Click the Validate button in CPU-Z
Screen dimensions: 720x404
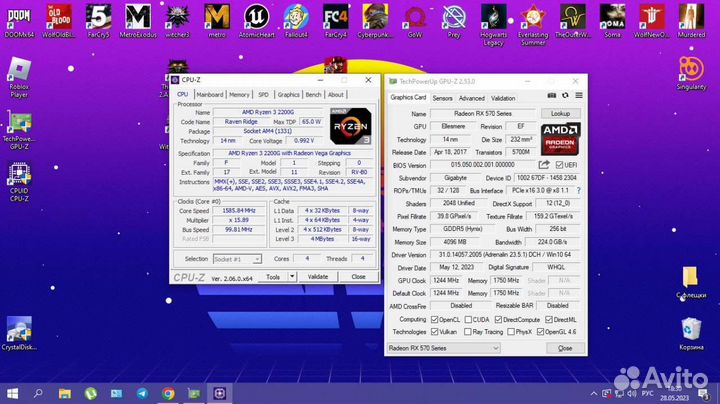tap(317, 276)
